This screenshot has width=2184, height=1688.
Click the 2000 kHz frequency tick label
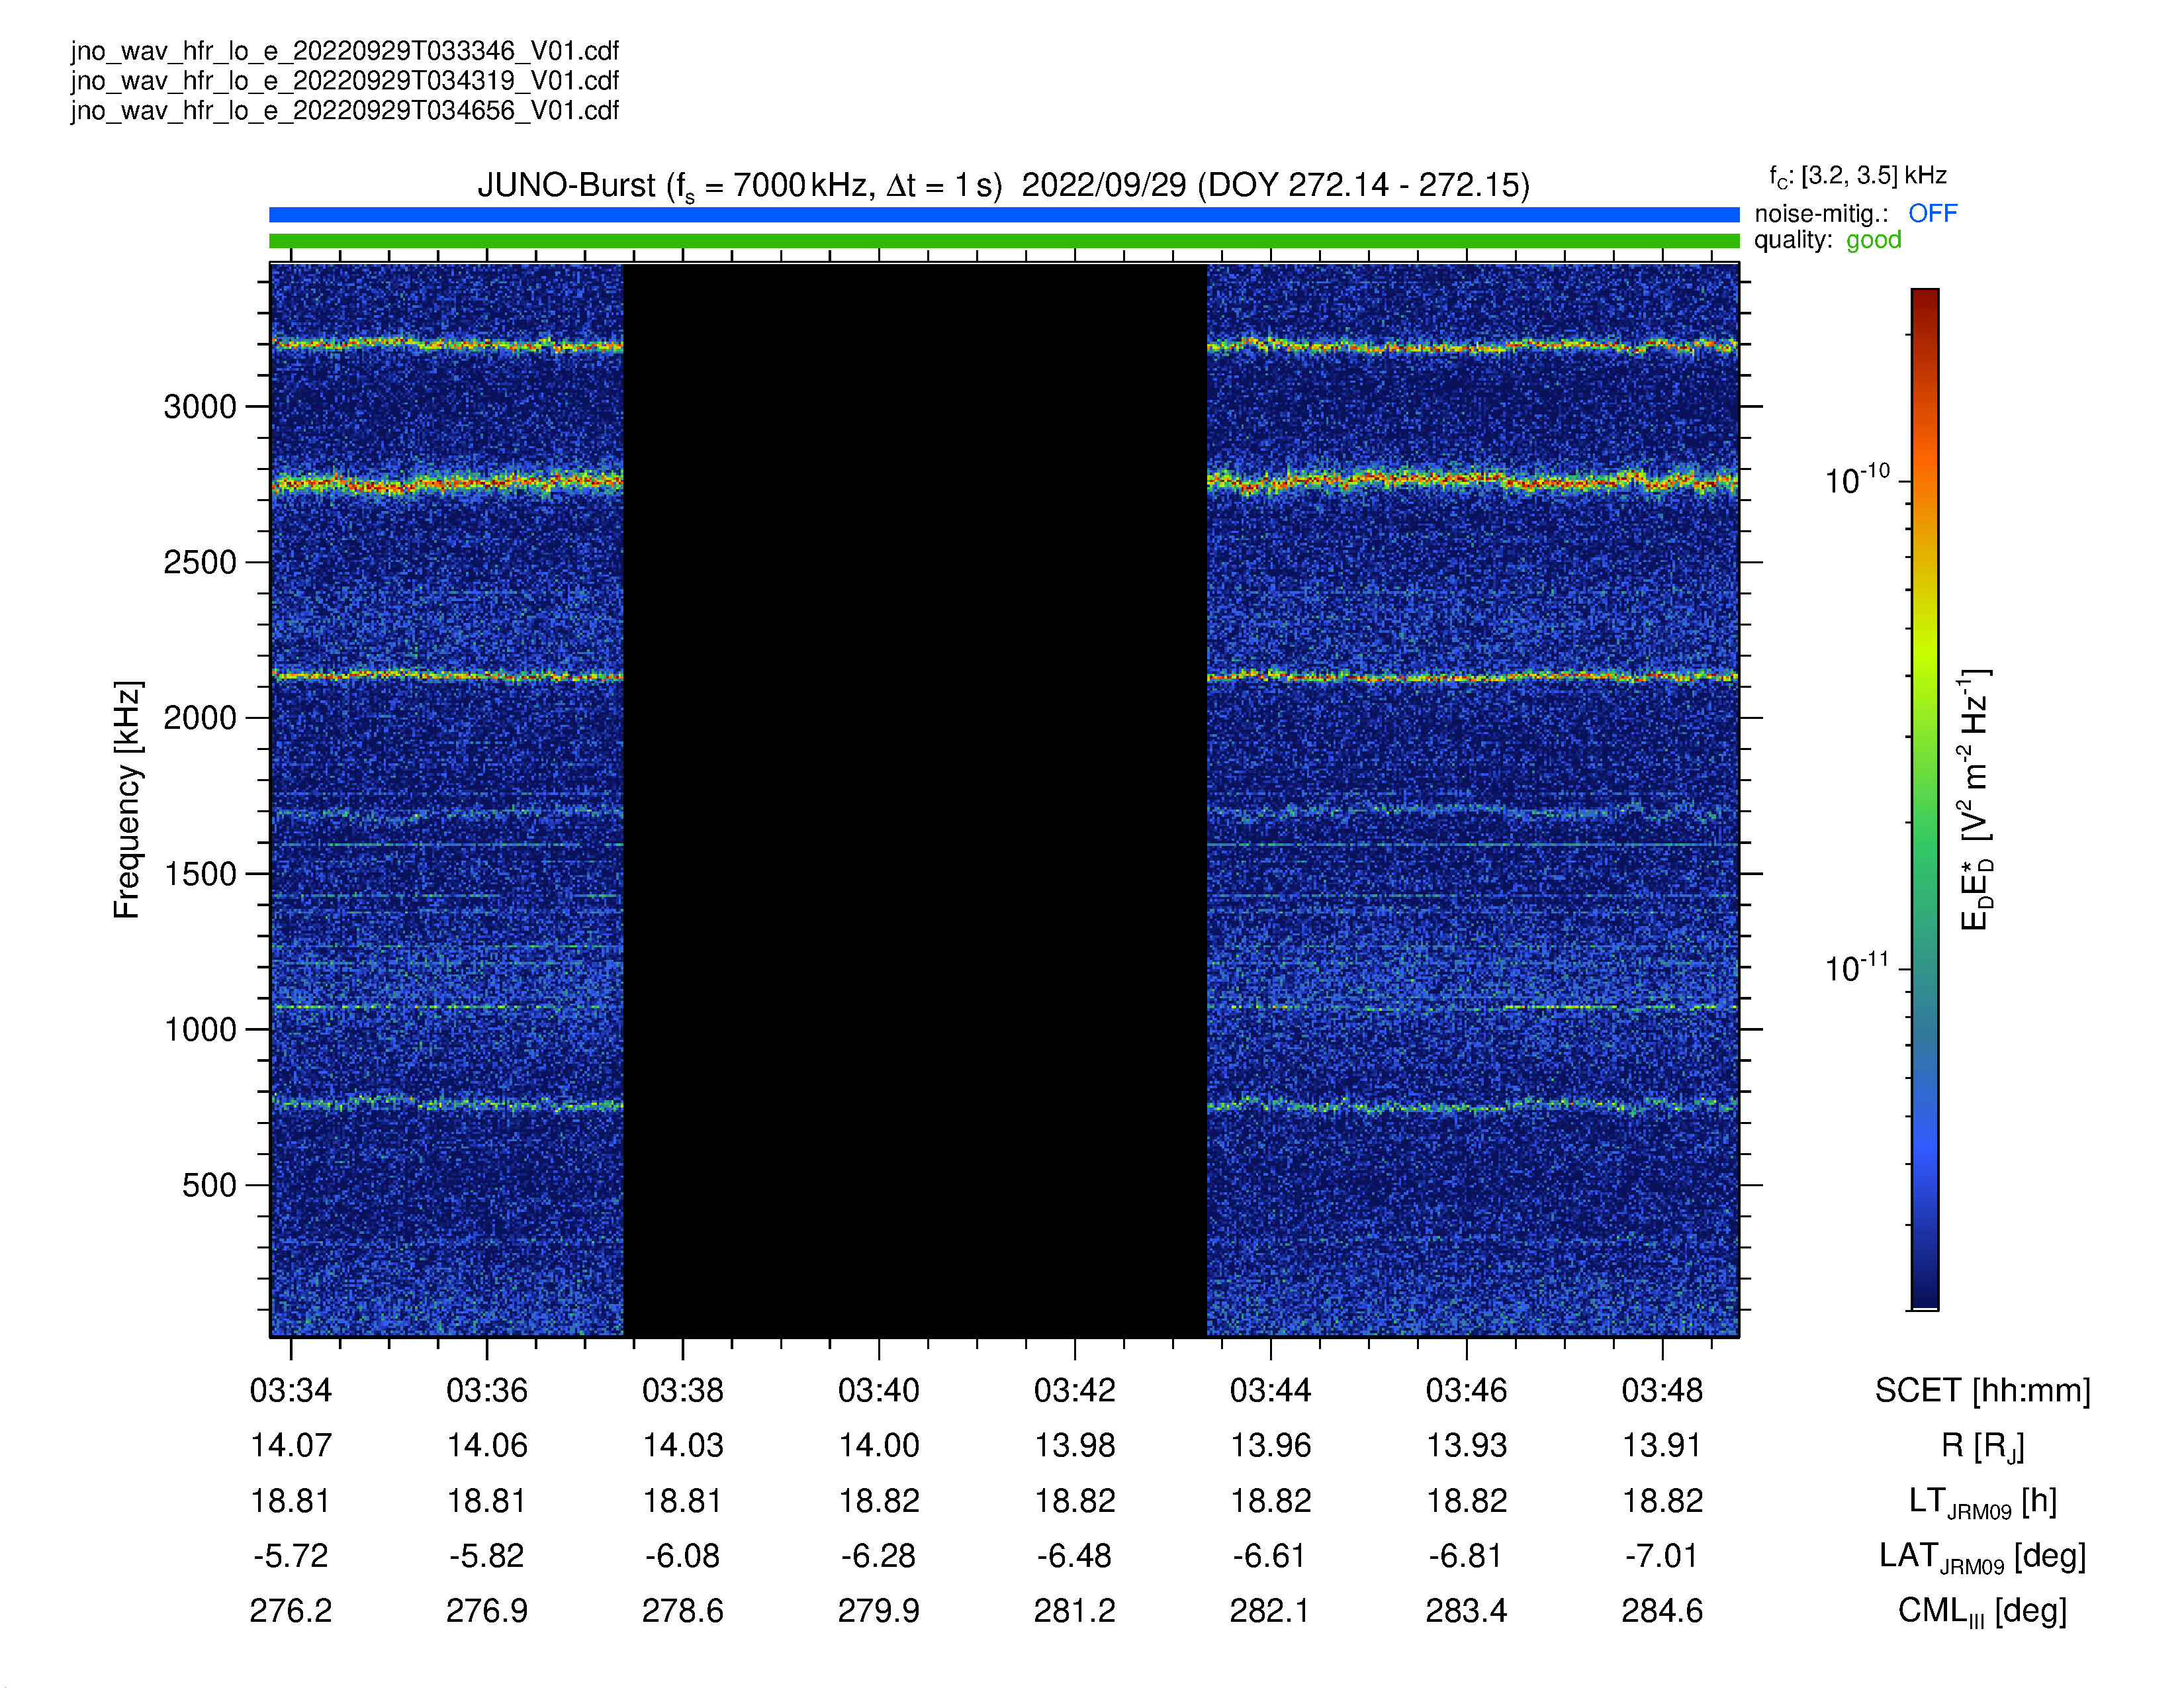tap(200, 718)
